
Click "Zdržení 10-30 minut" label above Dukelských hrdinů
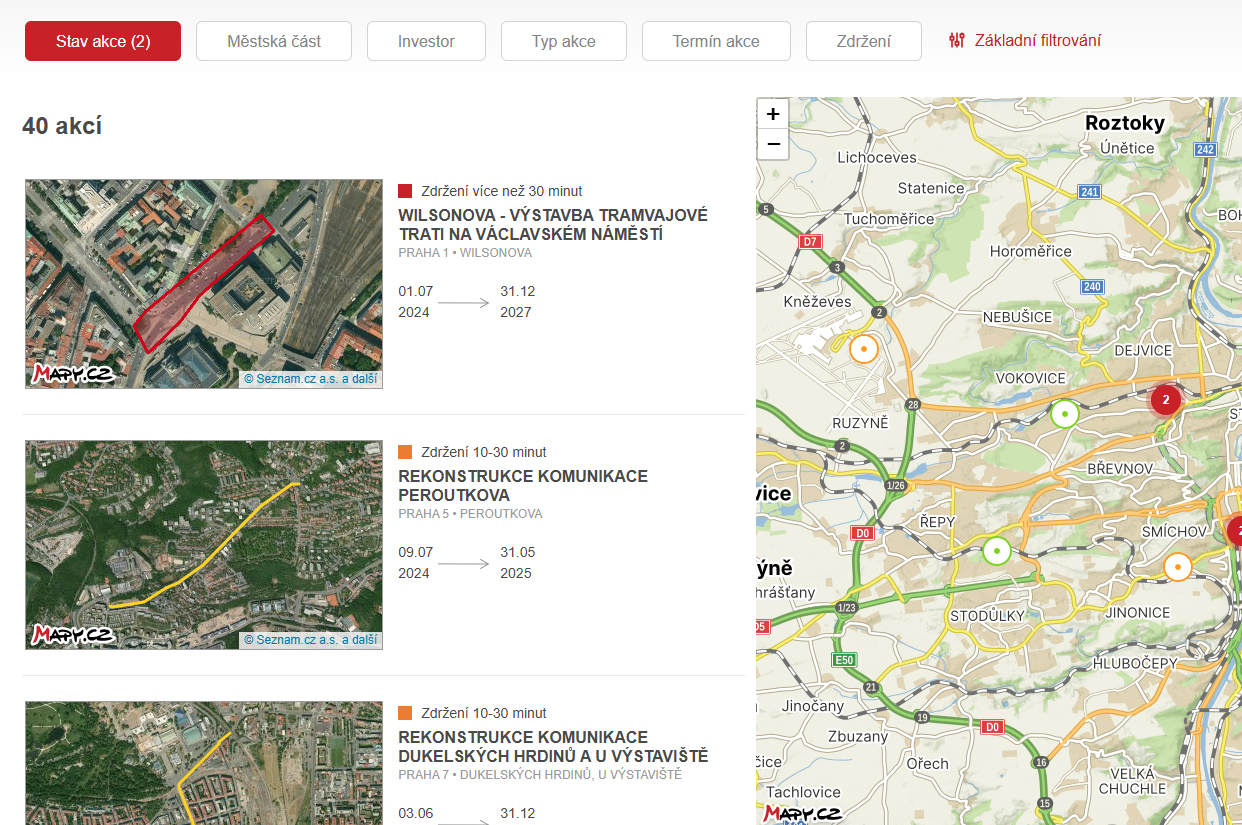pyautogui.click(x=484, y=713)
